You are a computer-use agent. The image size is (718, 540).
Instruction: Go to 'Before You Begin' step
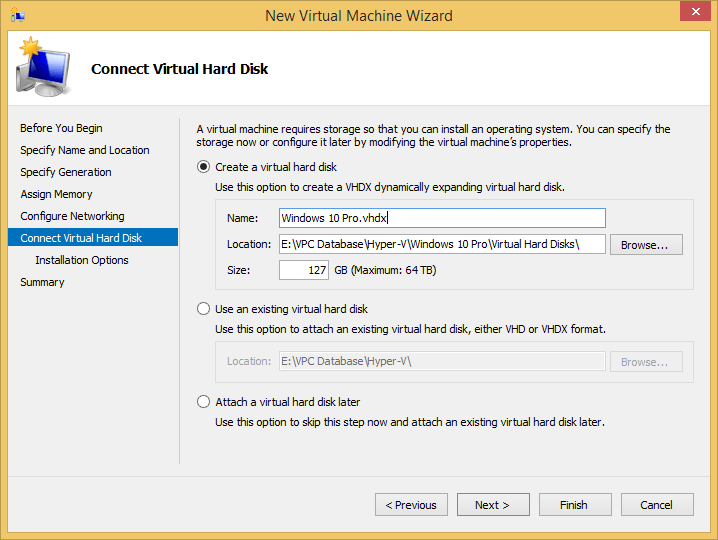(x=61, y=128)
